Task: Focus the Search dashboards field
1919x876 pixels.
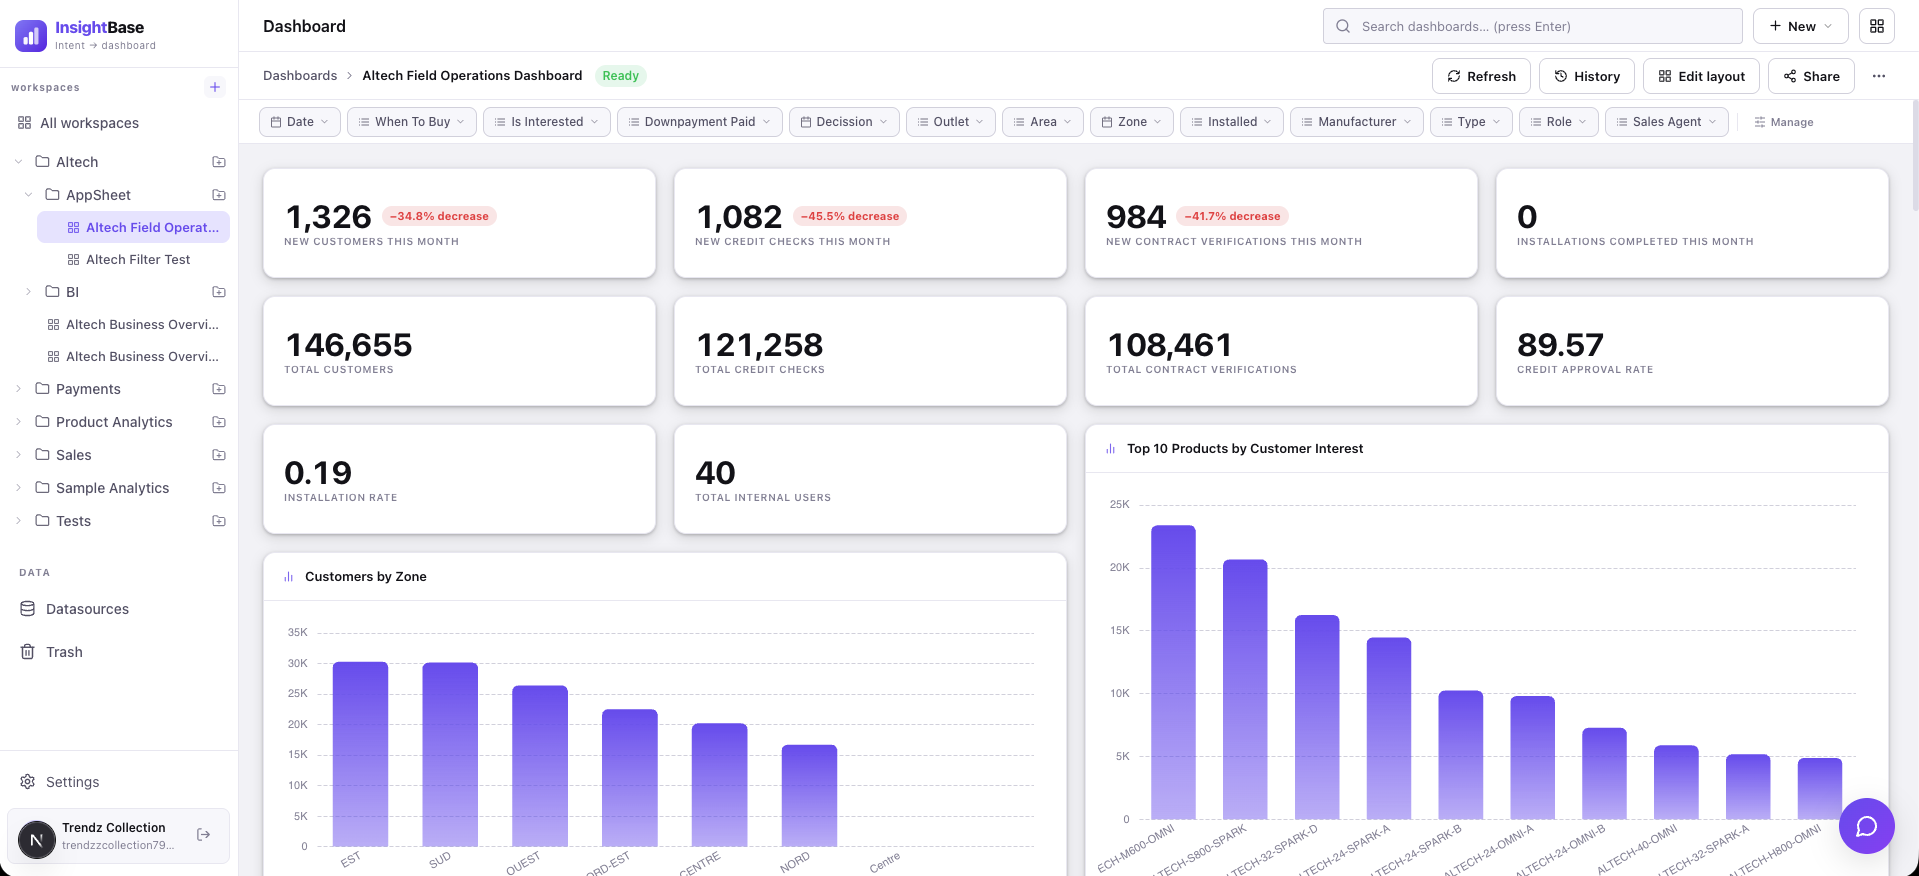Action: click(1533, 26)
